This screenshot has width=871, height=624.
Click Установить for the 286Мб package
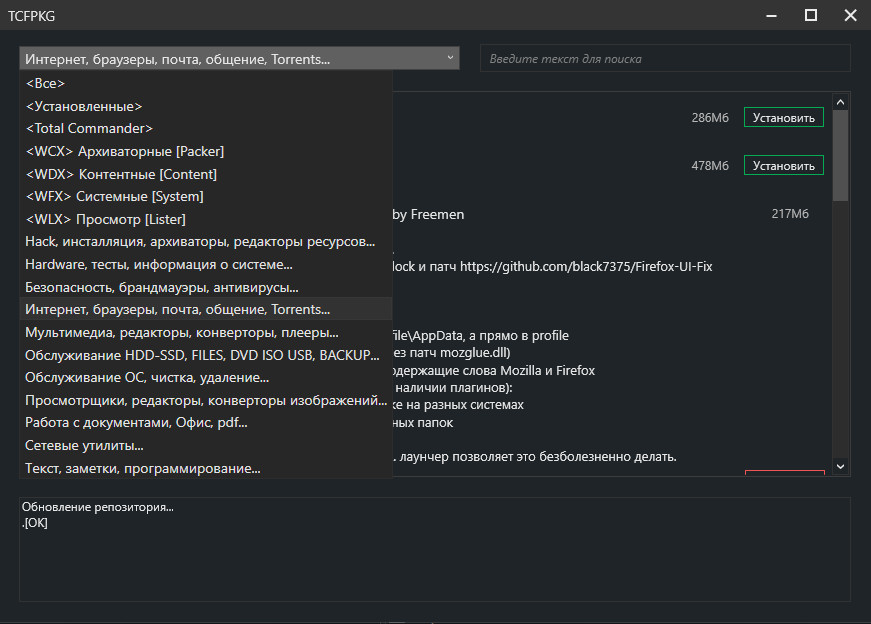click(783, 118)
